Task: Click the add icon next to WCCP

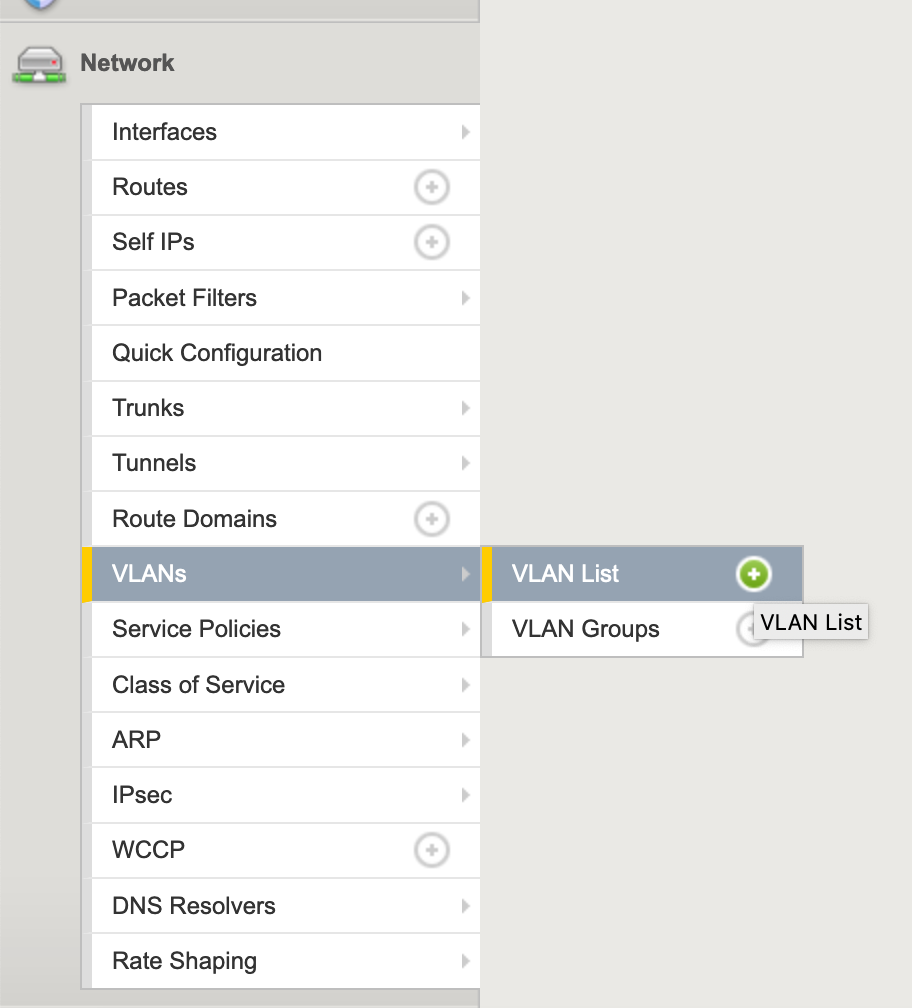Action: point(431,850)
